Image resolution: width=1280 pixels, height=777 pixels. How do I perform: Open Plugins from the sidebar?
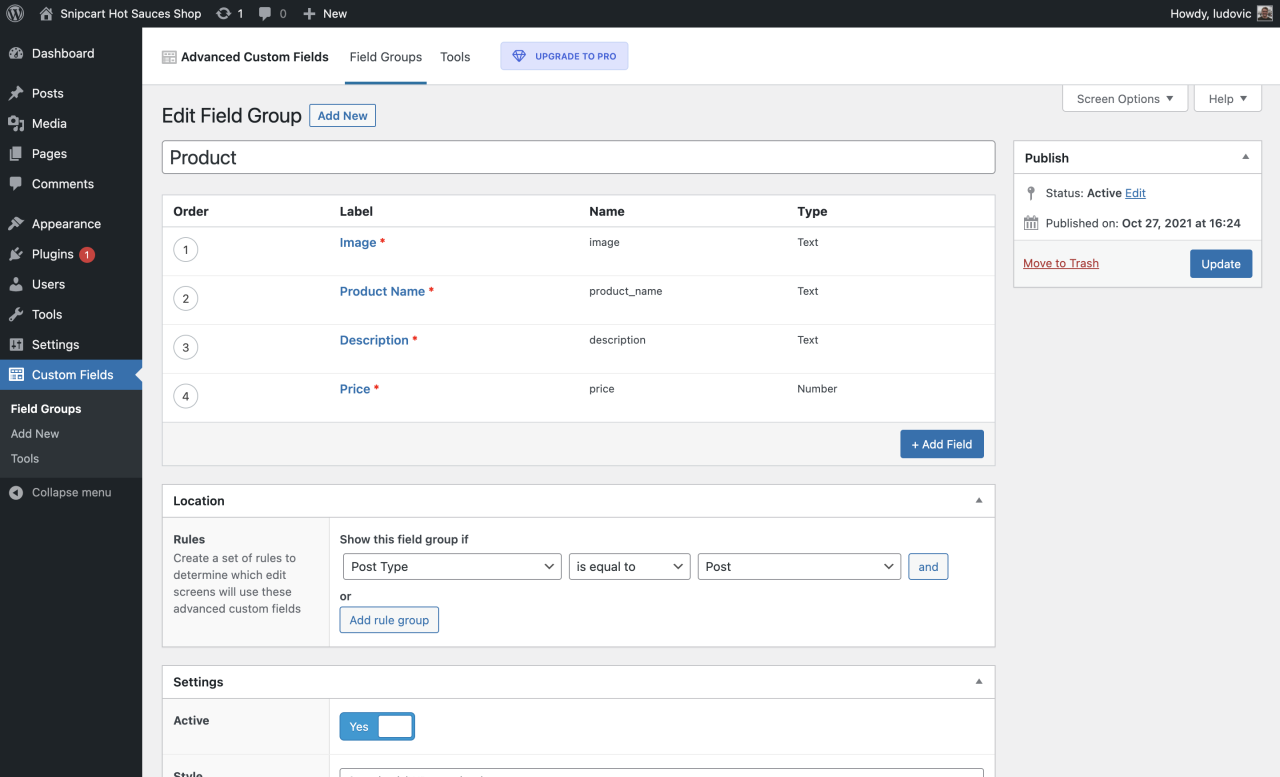click(x=52, y=254)
